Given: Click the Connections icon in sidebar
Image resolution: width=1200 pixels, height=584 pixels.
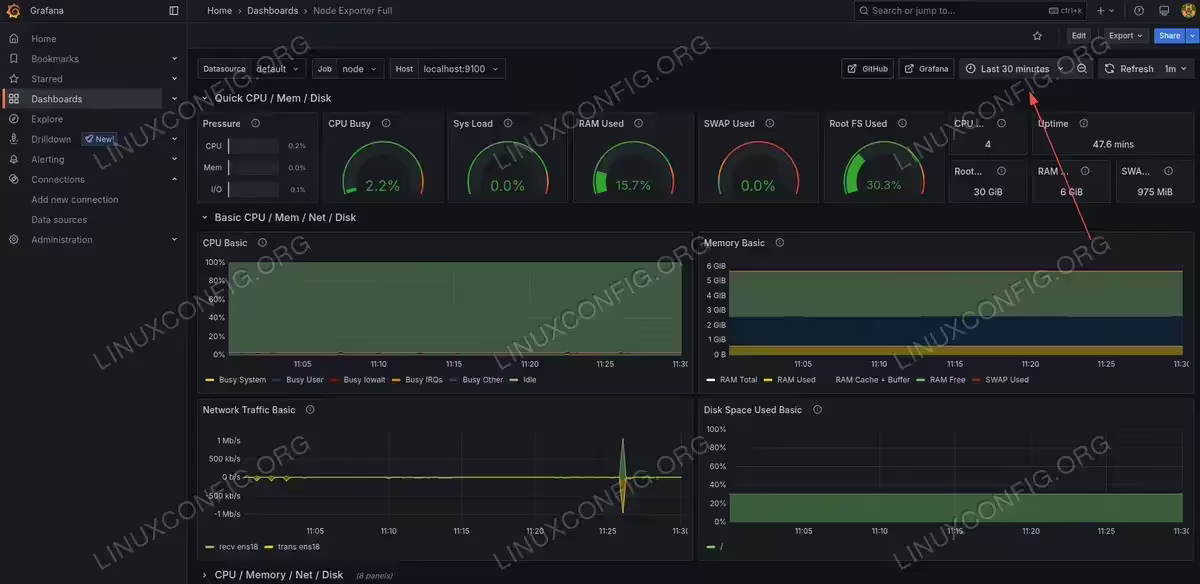Looking at the screenshot, I should click(x=14, y=179).
